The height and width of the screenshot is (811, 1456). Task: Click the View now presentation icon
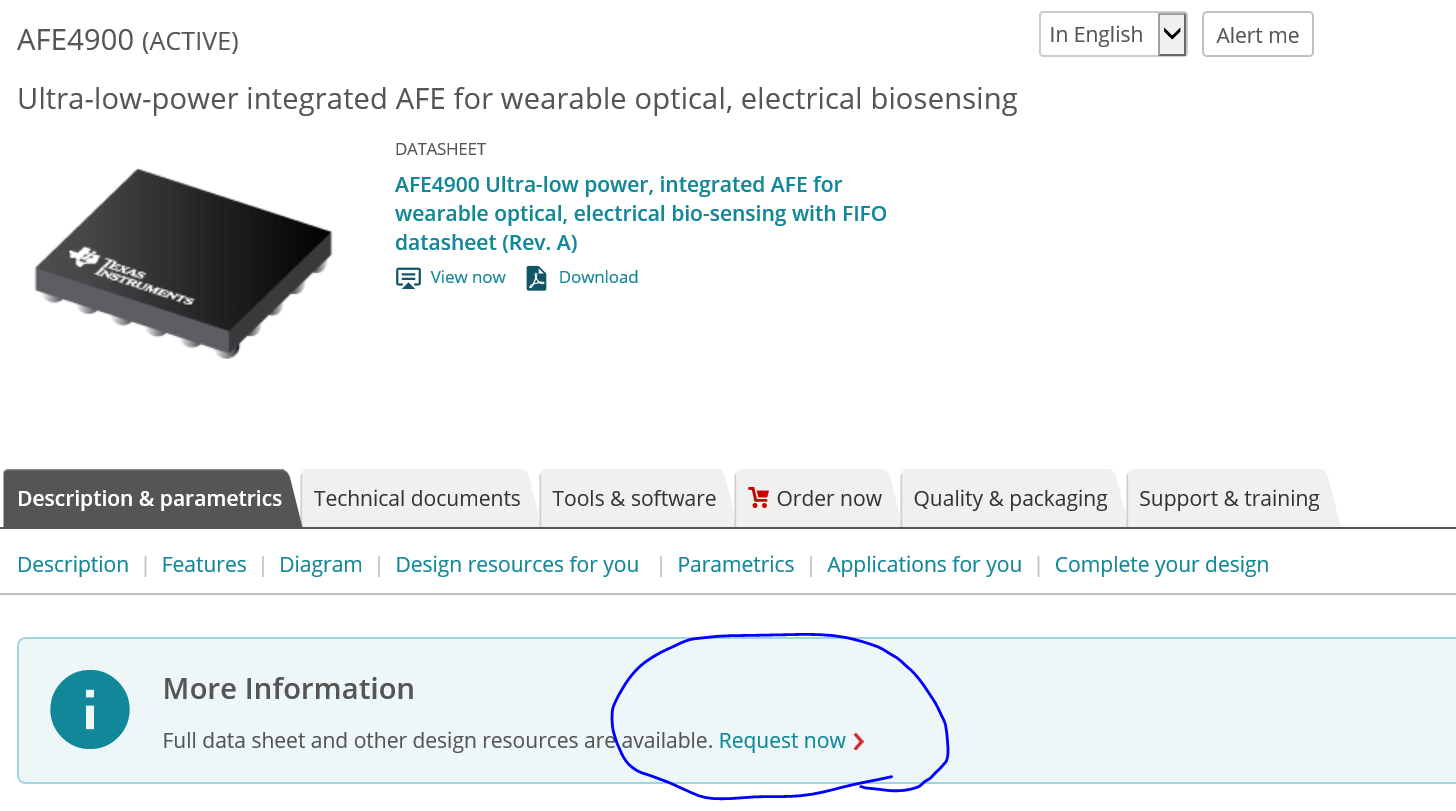pos(408,278)
